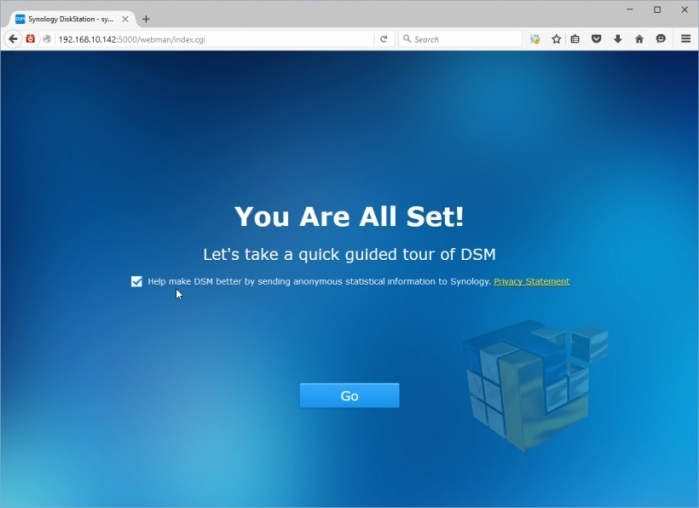Open the chat bubble Hello icon
Image resolution: width=699 pixels, height=508 pixels.
click(x=661, y=39)
